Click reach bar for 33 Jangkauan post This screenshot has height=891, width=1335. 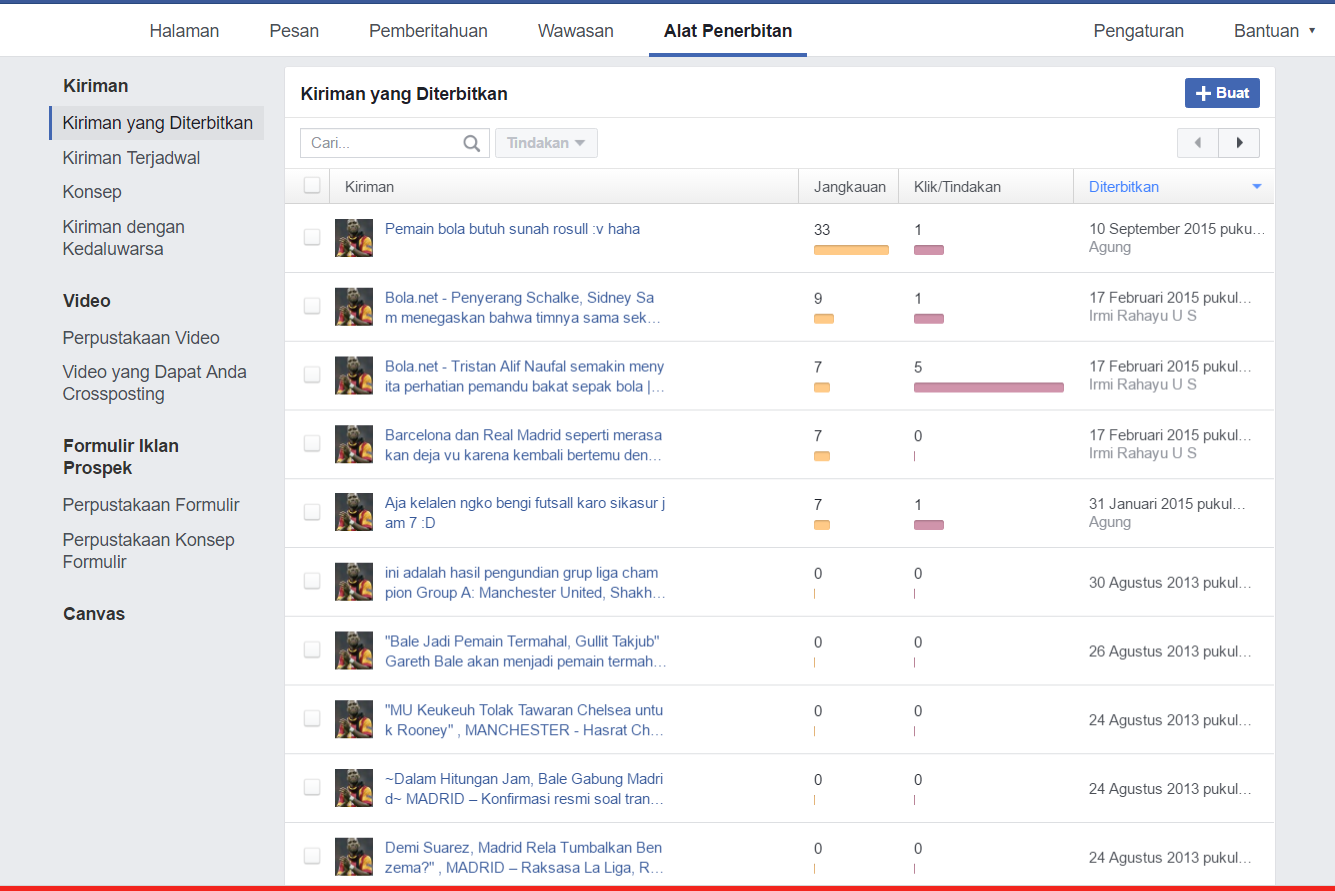(851, 250)
